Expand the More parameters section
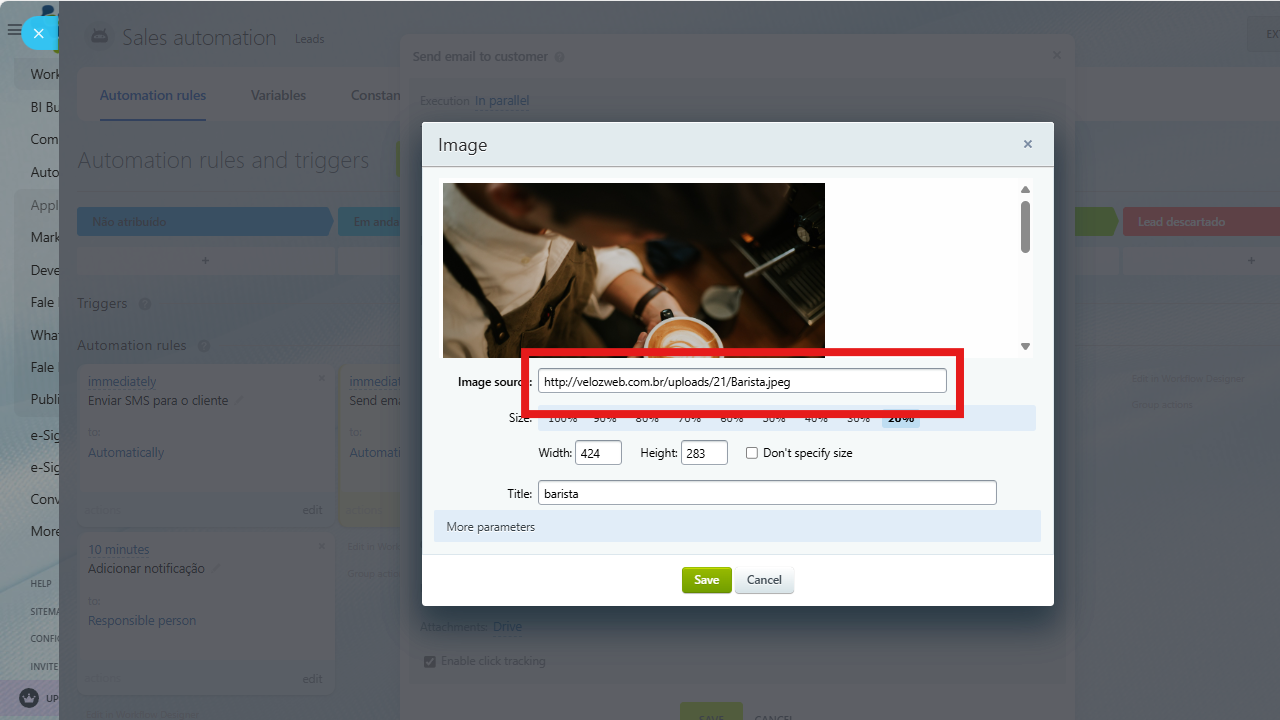 491,527
